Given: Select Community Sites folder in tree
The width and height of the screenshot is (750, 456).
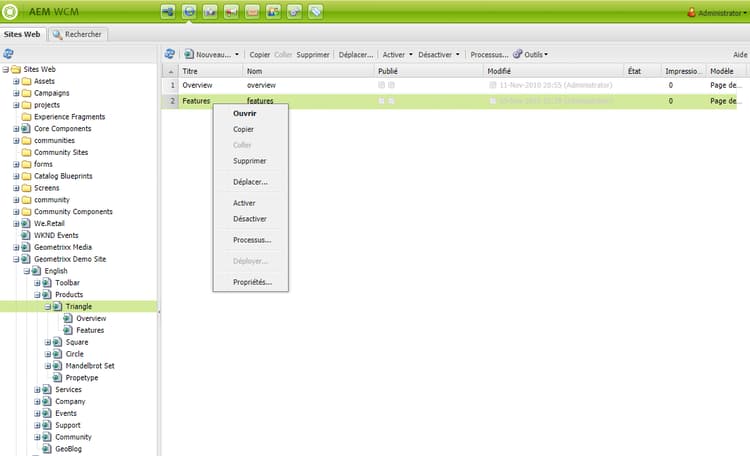Looking at the screenshot, I should 61,153.
